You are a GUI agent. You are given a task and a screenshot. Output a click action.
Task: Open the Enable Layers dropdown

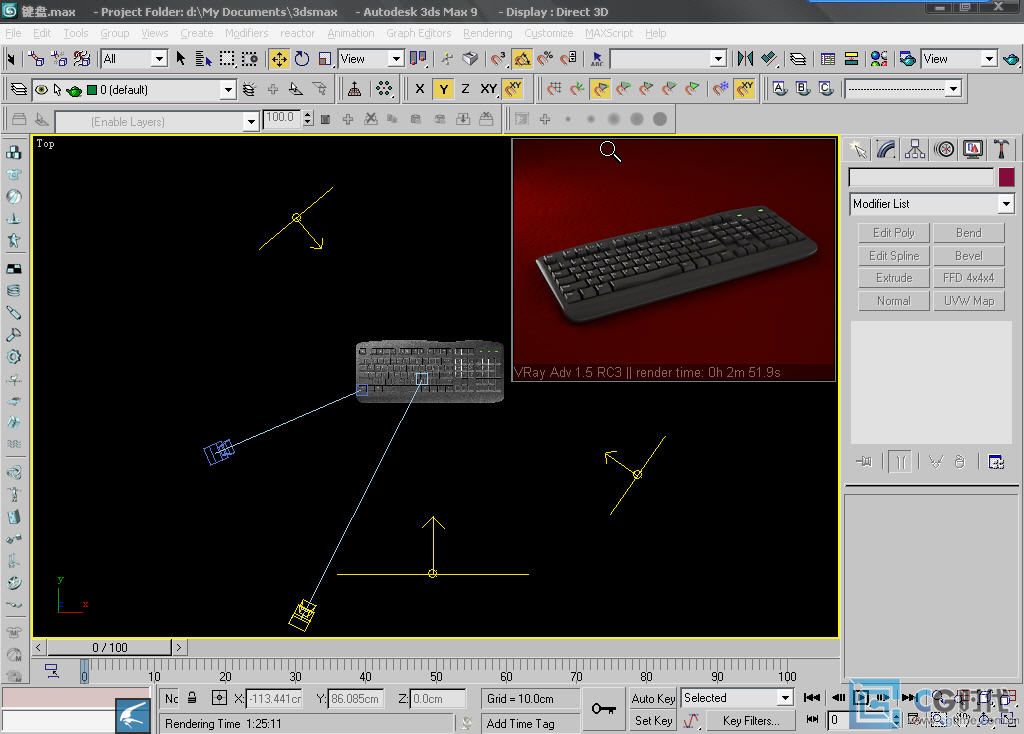pos(251,121)
